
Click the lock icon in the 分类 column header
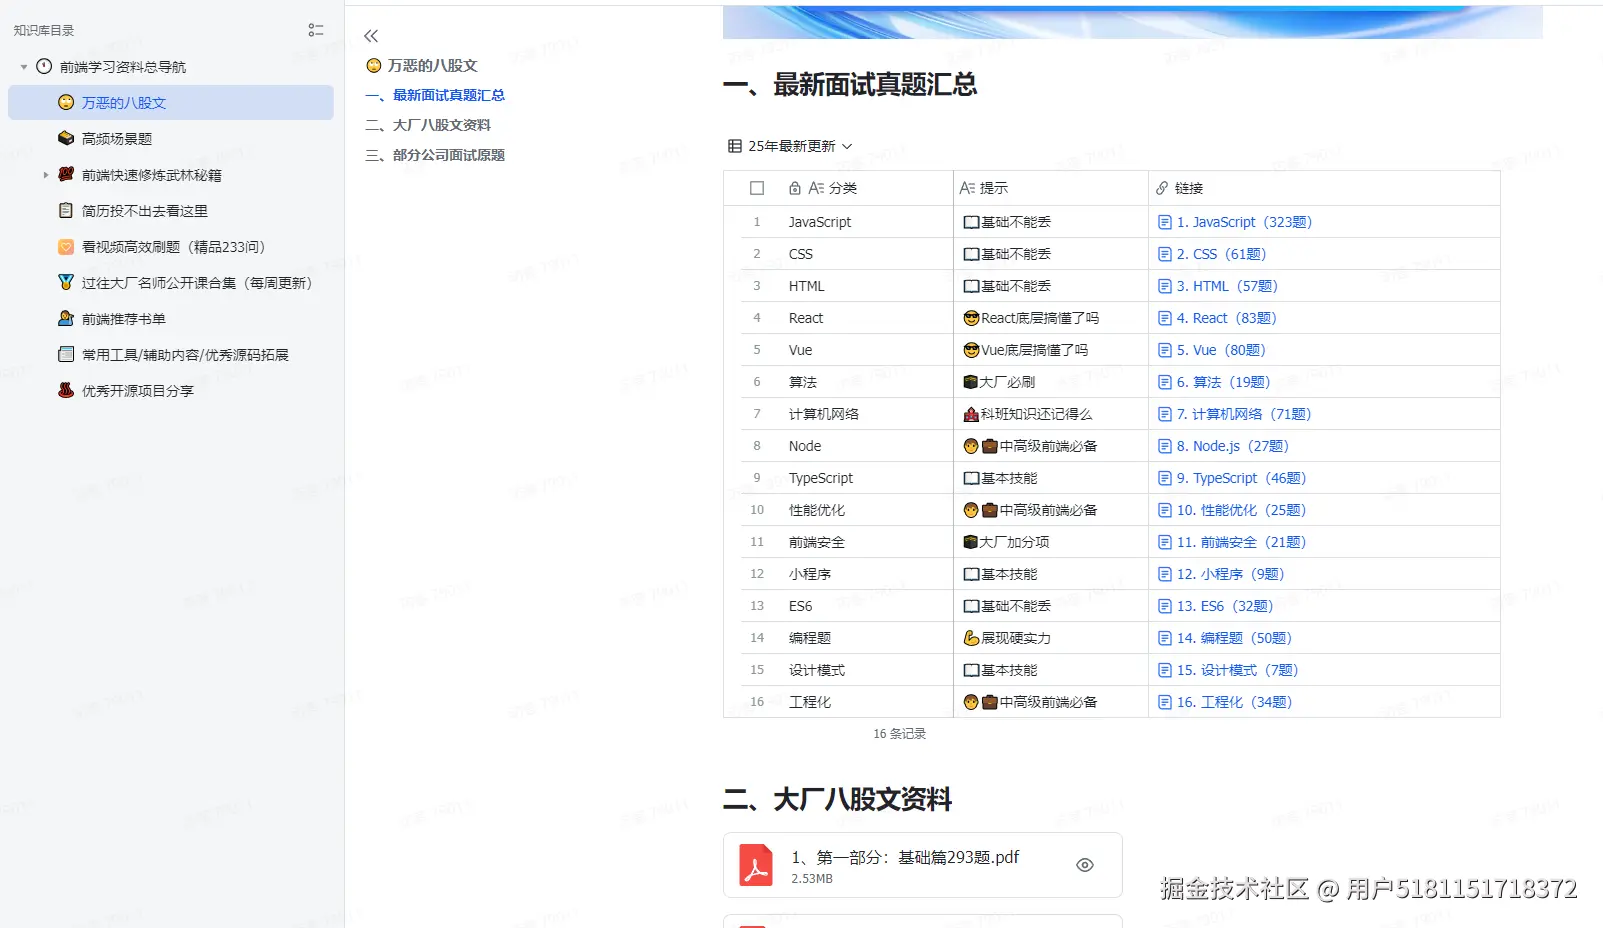pyautogui.click(x=794, y=188)
